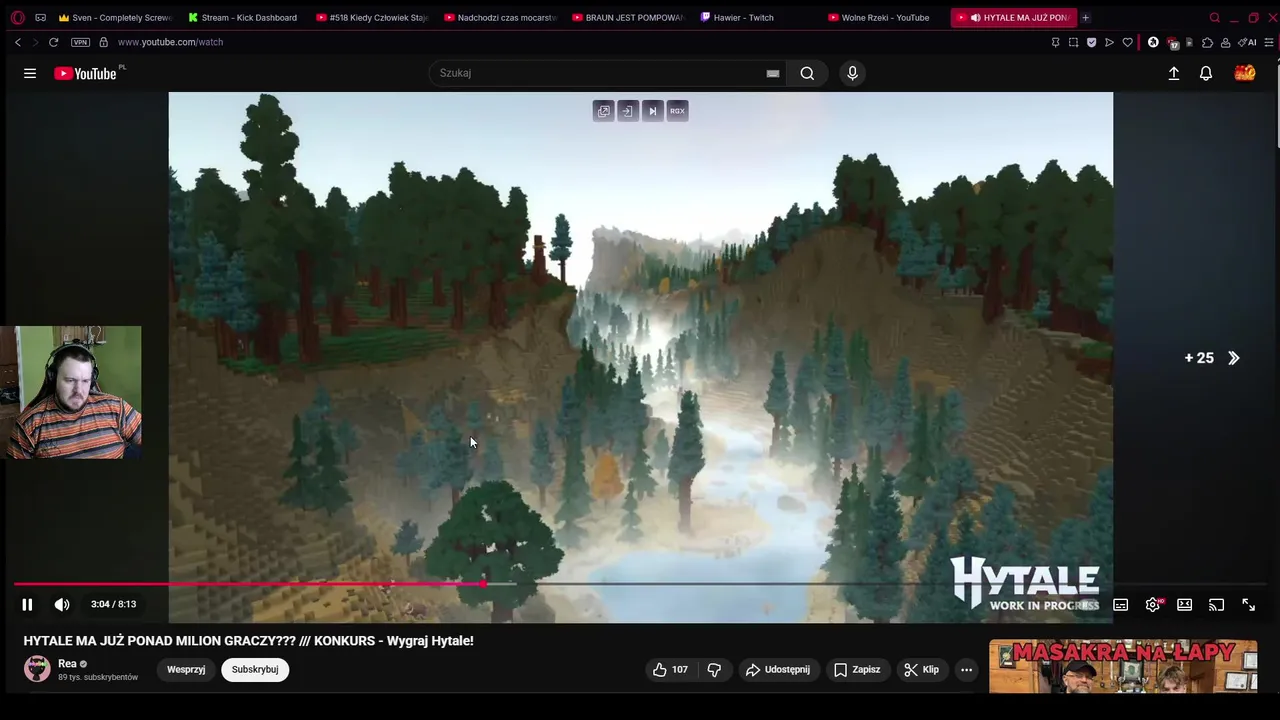Open the YouTube hamburger guide menu

[30, 73]
